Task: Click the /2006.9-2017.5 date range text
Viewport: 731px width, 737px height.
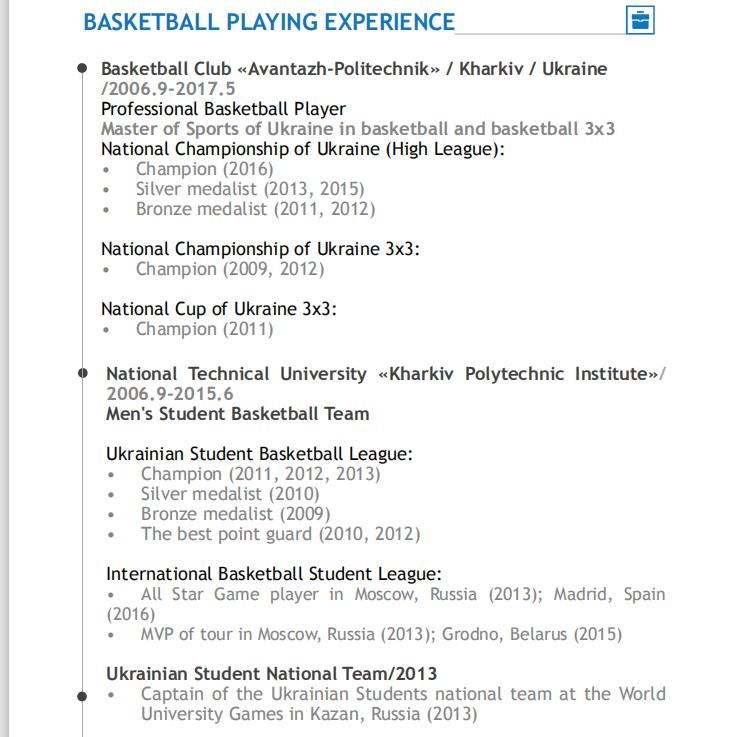Action: [154, 89]
